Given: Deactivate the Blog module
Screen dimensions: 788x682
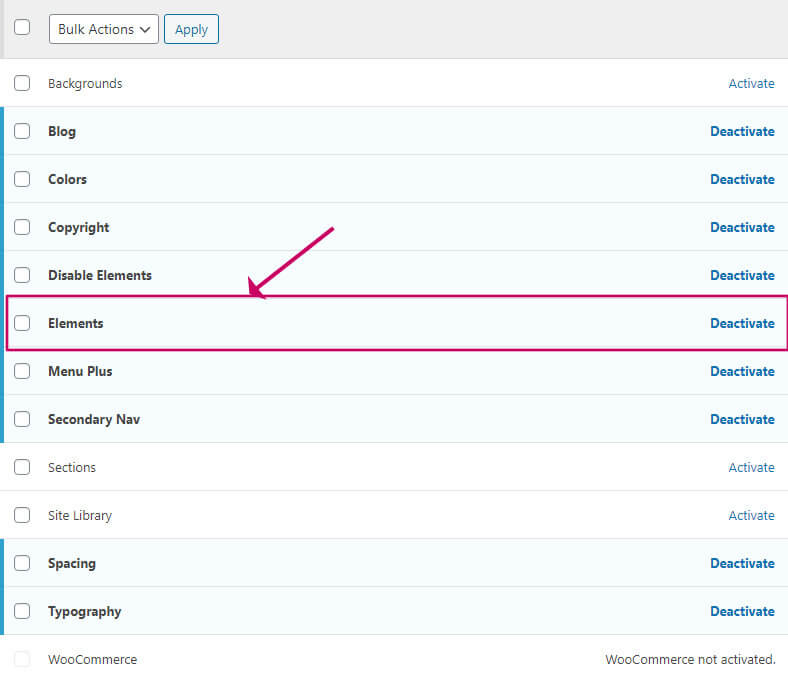Looking at the screenshot, I should click(742, 131).
